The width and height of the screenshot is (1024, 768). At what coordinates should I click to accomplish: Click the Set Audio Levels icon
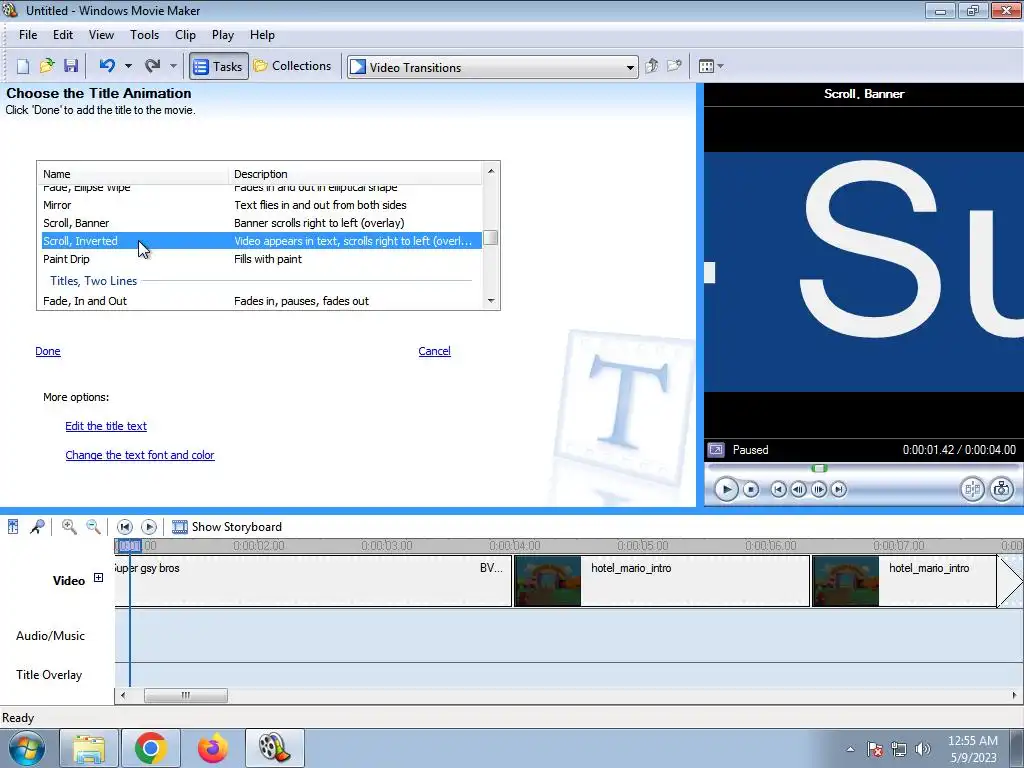(13, 527)
